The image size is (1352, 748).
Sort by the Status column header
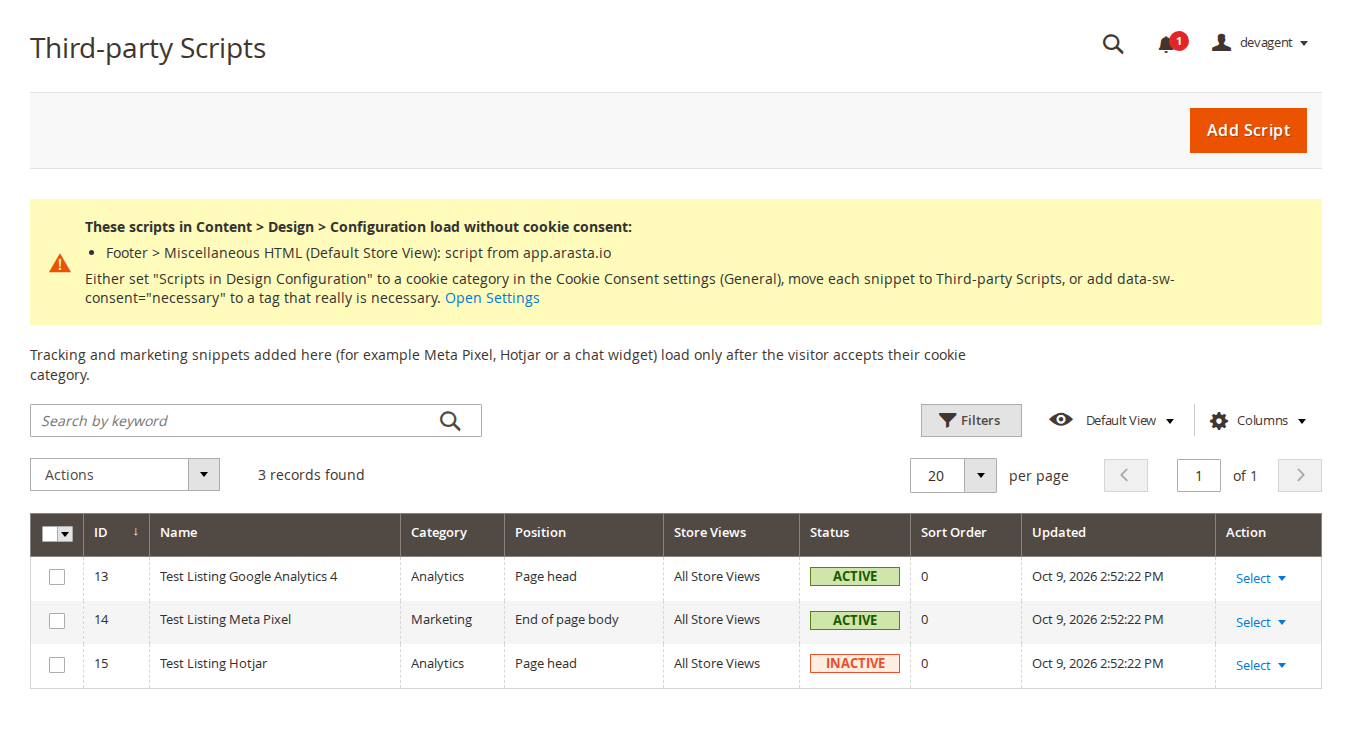(854, 533)
